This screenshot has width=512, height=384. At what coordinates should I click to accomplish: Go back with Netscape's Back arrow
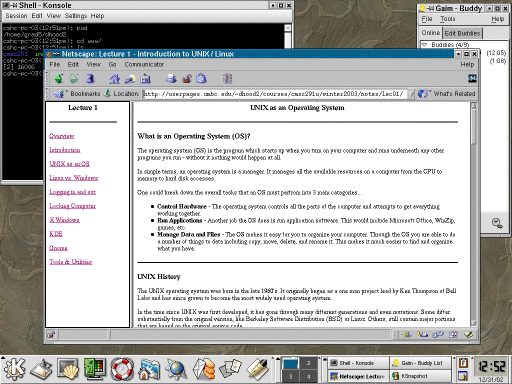(x=59, y=79)
